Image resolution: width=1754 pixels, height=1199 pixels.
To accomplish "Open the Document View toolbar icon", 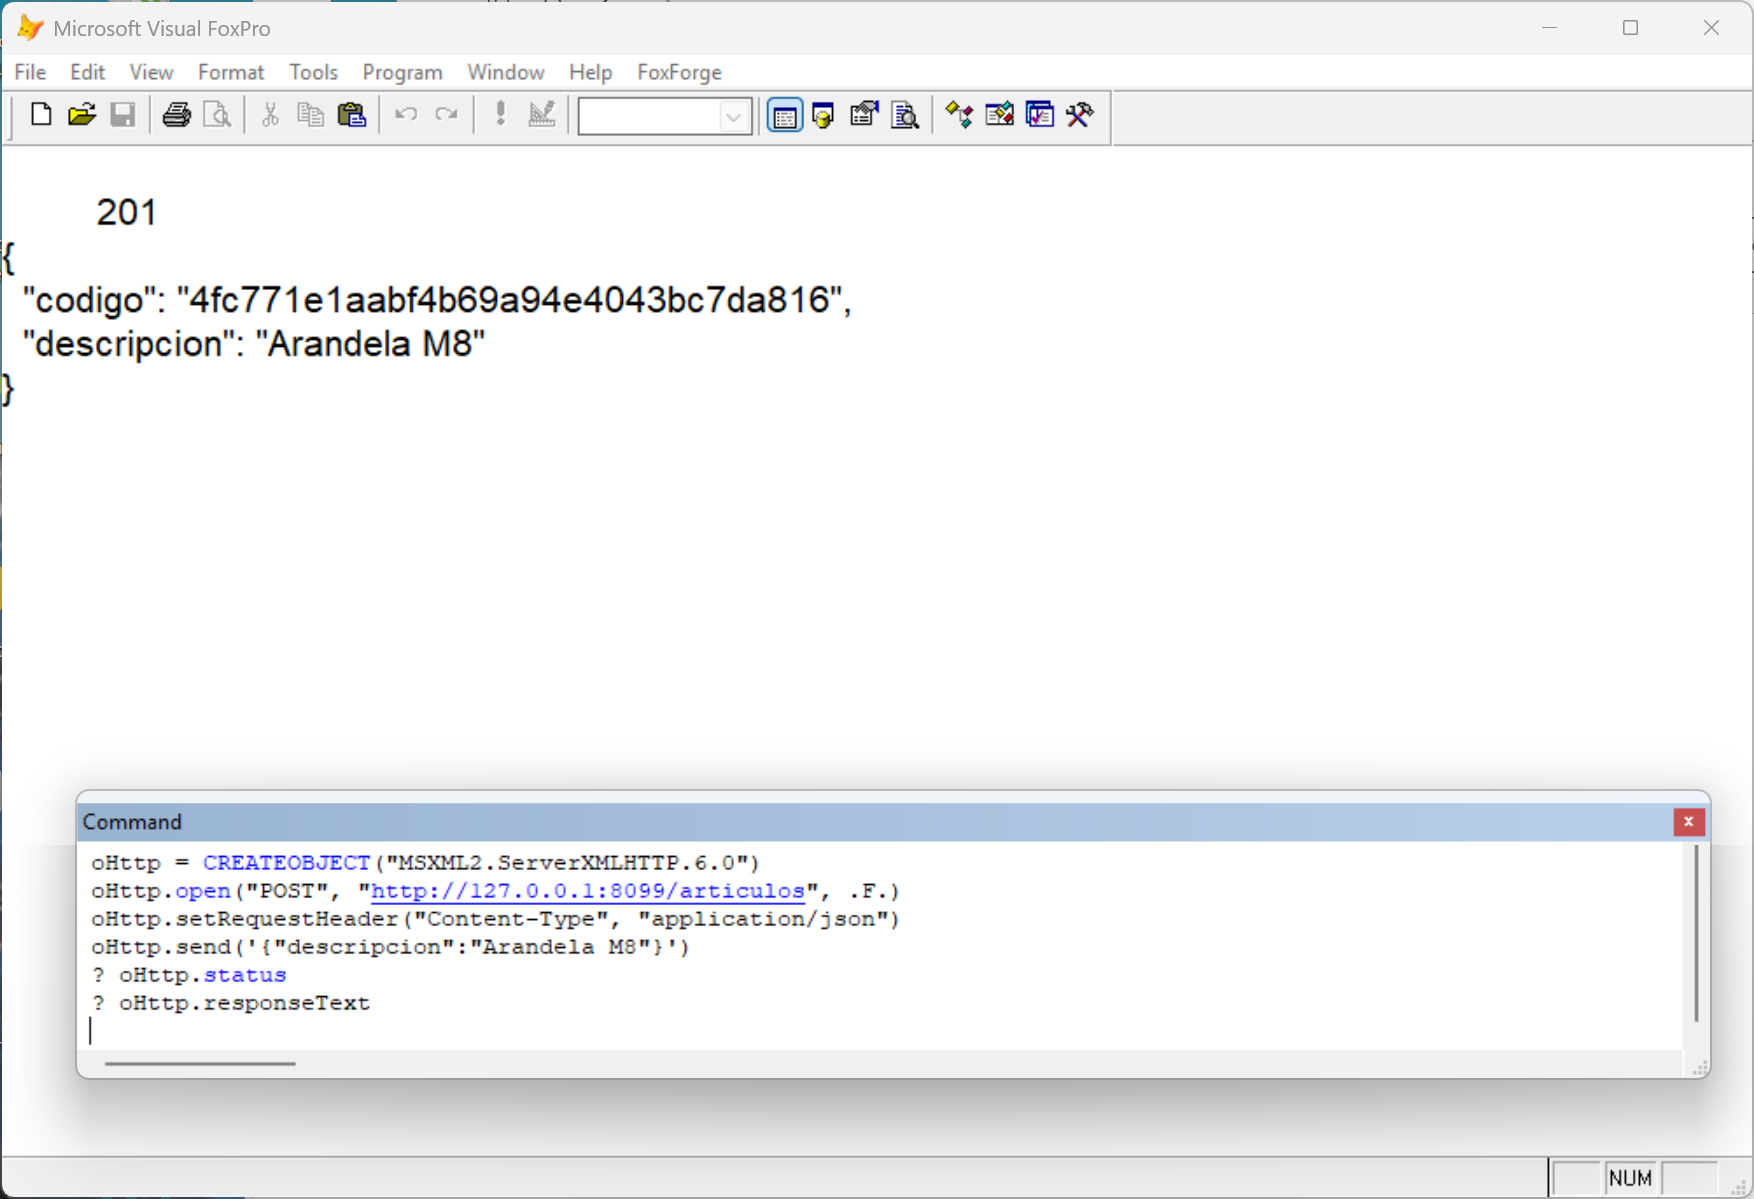I will (x=905, y=115).
